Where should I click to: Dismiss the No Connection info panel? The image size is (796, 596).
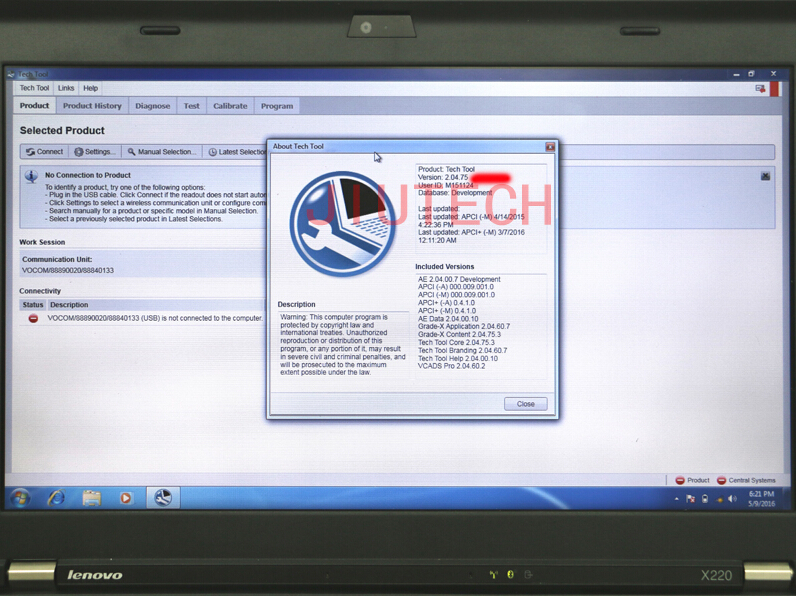click(765, 176)
